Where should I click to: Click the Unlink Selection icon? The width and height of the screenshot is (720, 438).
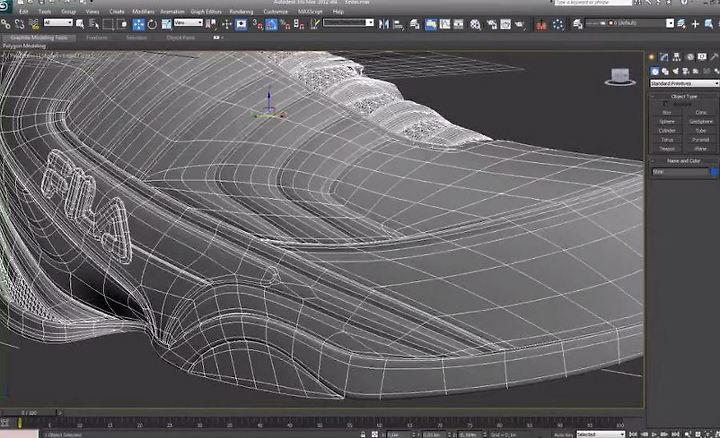(x=20, y=23)
